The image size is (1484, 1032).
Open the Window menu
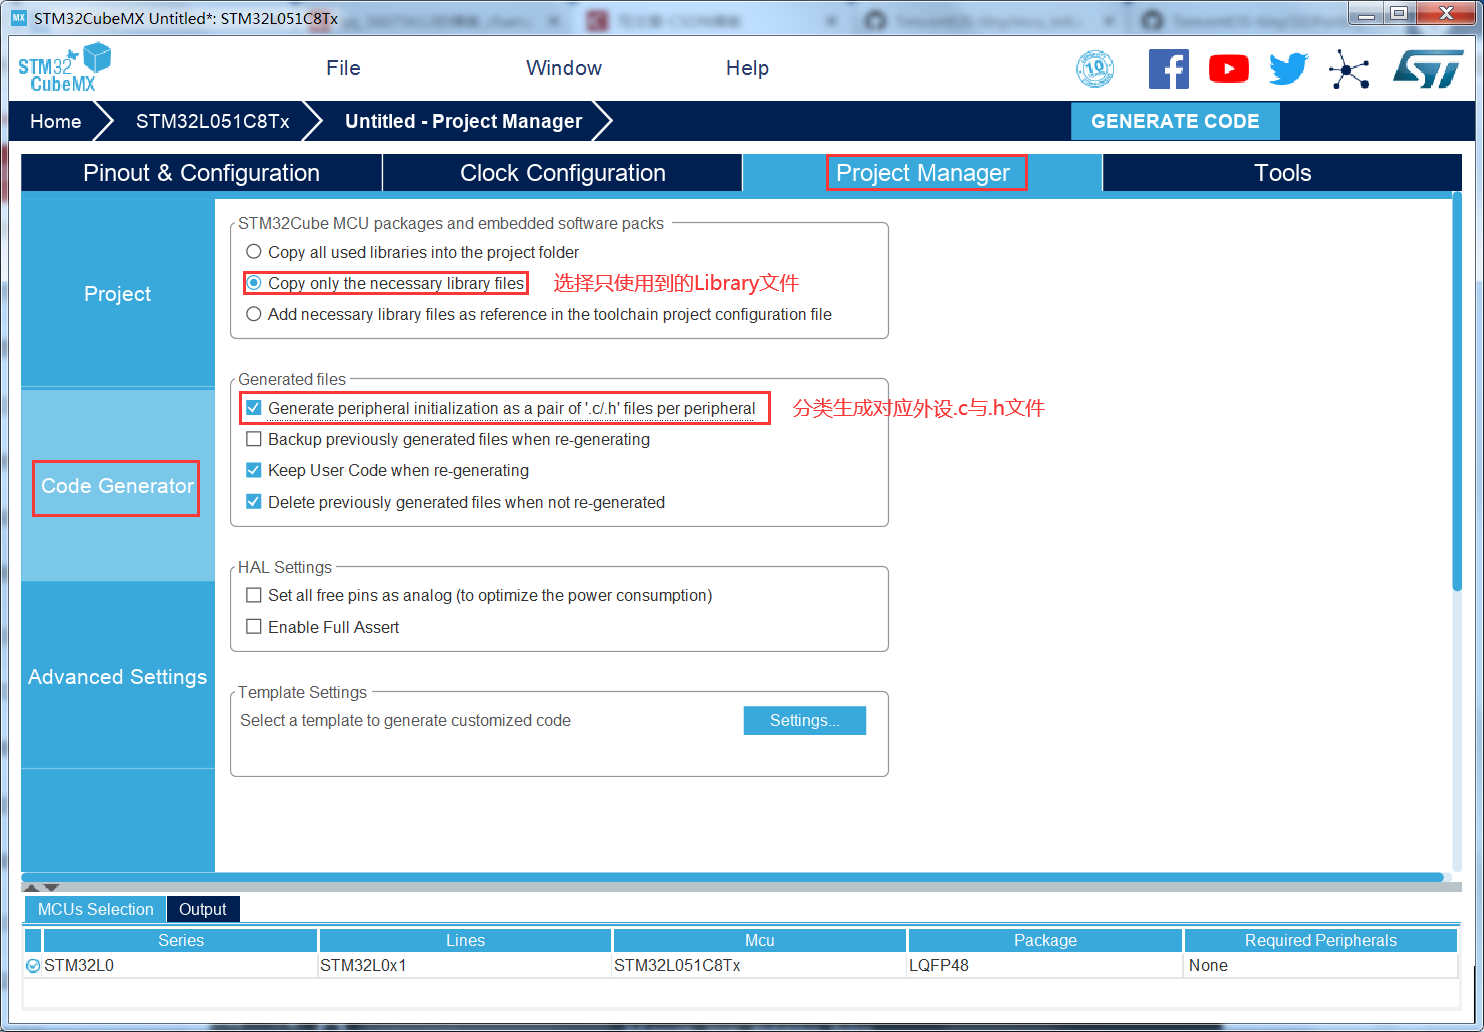pyautogui.click(x=564, y=68)
